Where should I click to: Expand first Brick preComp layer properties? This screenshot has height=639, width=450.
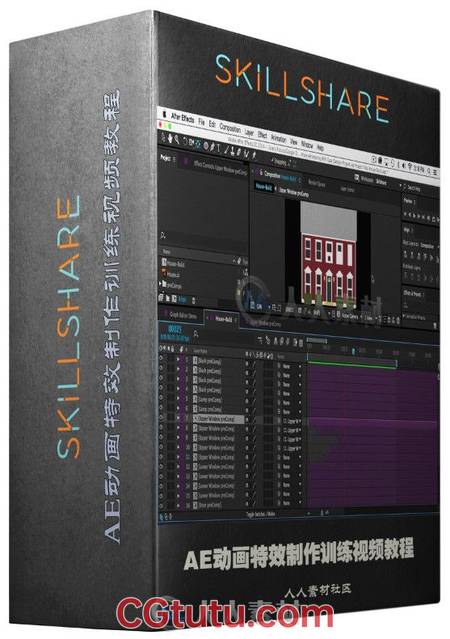click(178, 359)
